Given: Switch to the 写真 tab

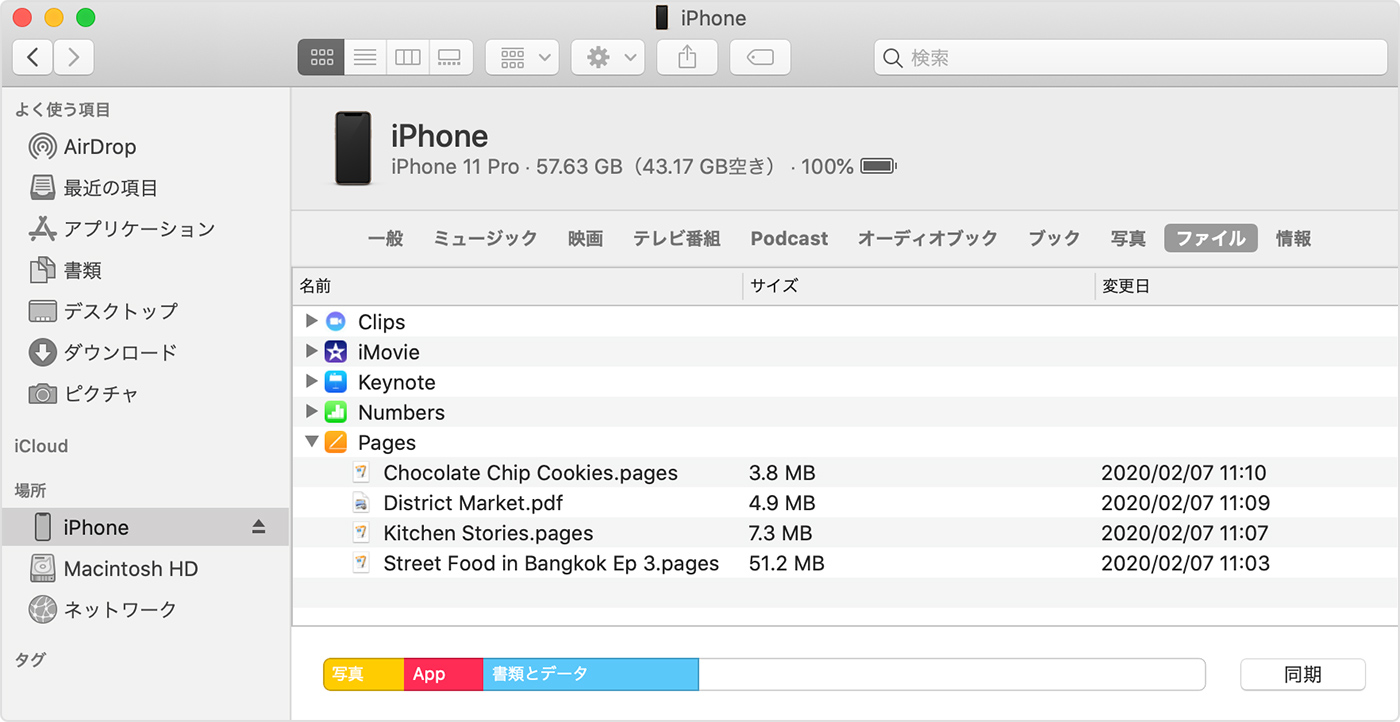Looking at the screenshot, I should 1128,238.
